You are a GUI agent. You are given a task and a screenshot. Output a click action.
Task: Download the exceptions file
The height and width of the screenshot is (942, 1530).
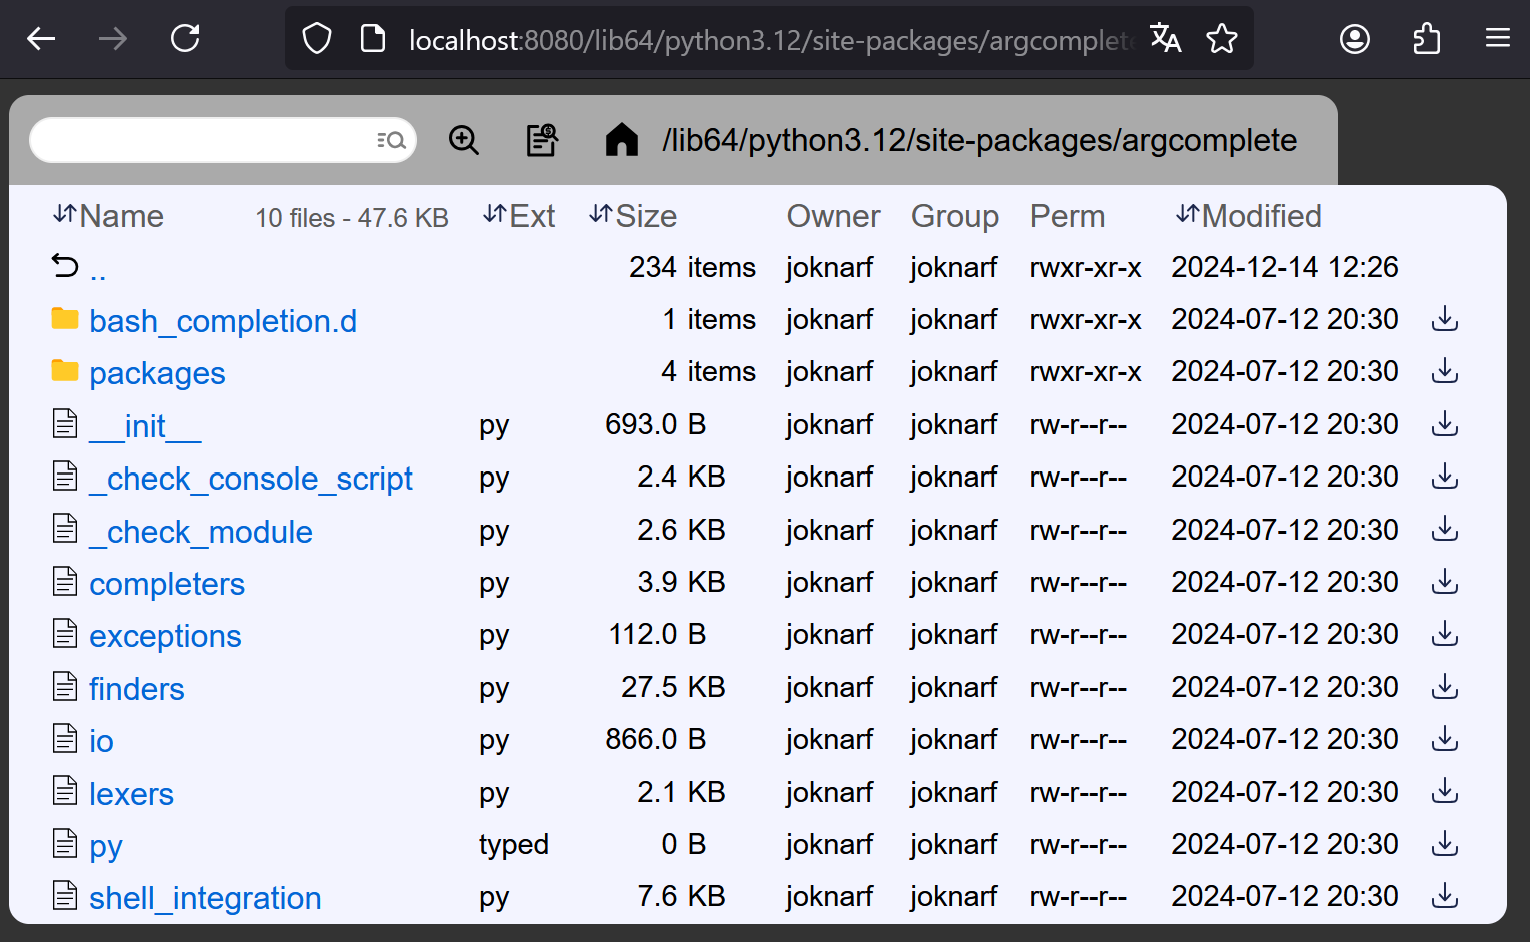(x=1445, y=635)
